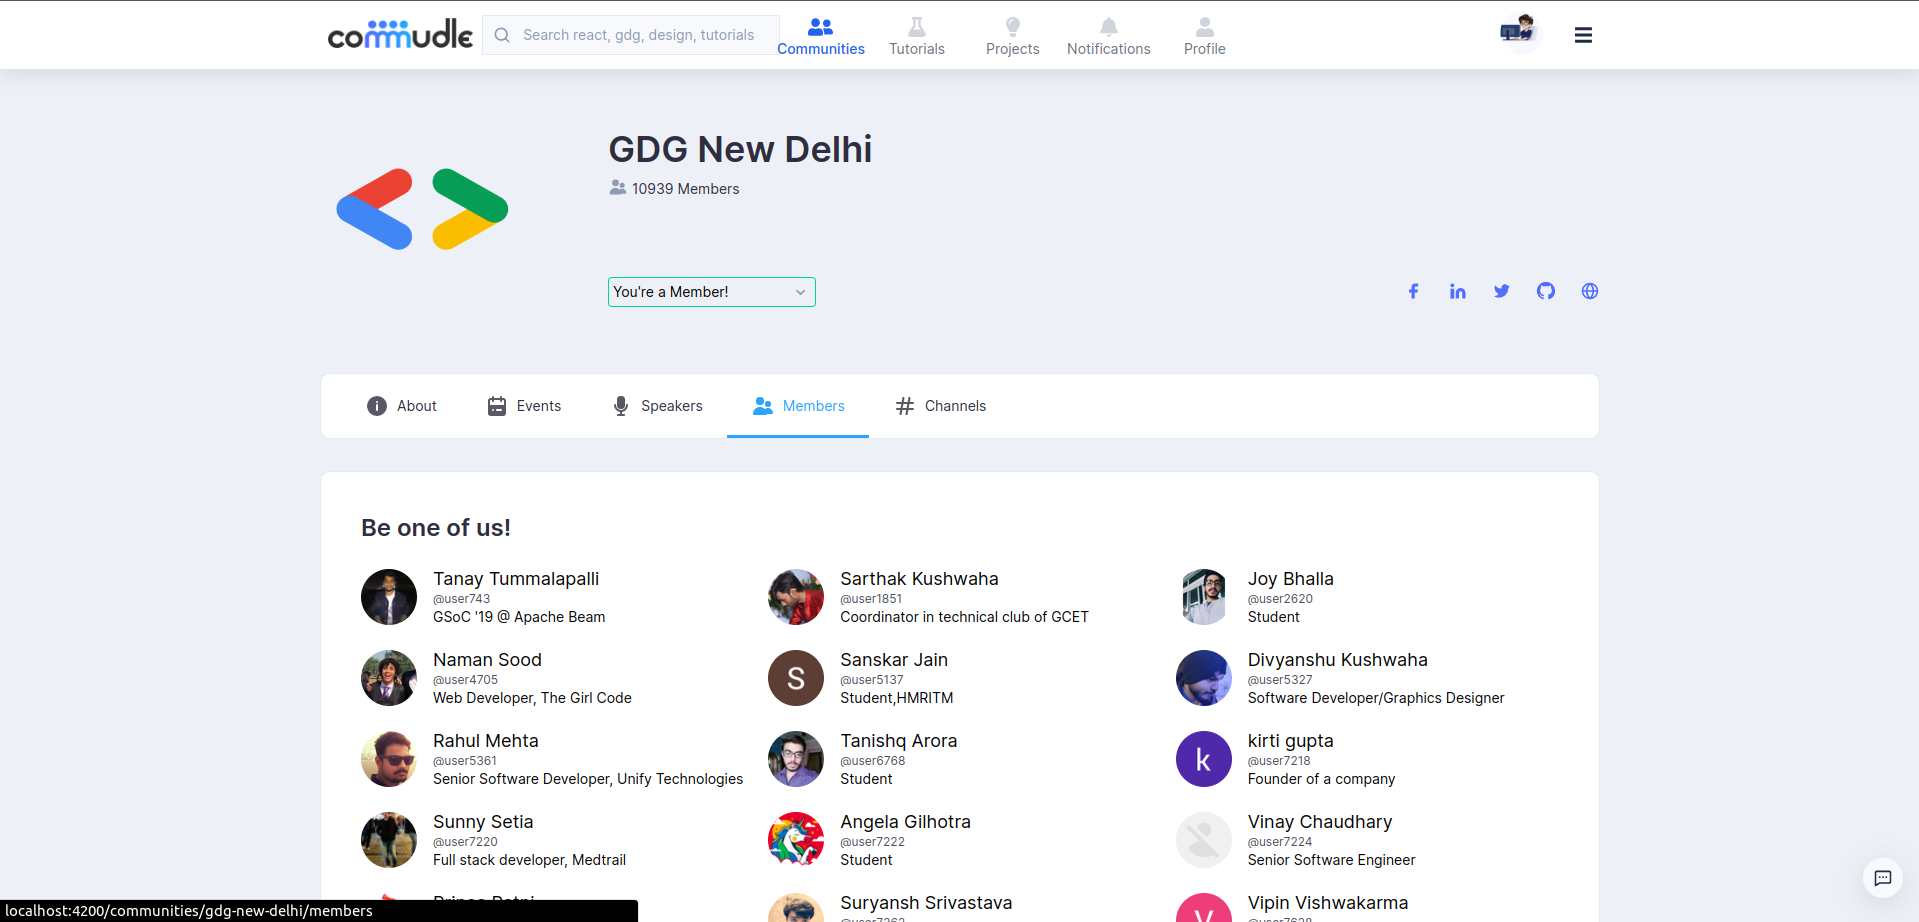Open Profile in top navigation
Screen dimensions: 1919x922
click(x=1205, y=36)
